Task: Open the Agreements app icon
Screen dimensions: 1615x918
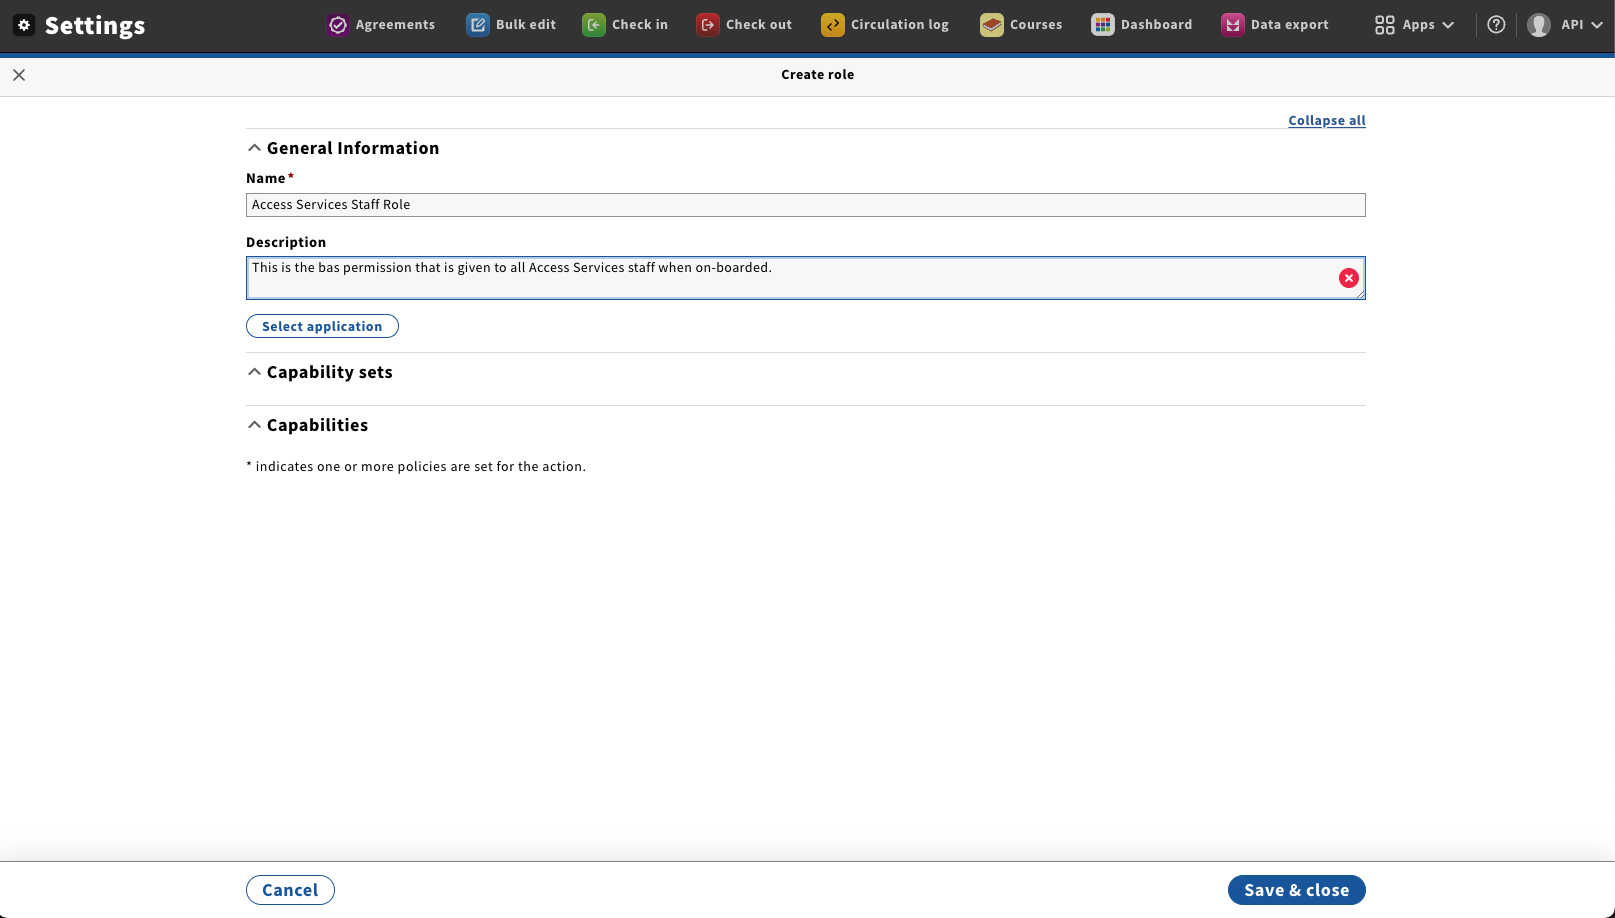Action: pos(338,25)
